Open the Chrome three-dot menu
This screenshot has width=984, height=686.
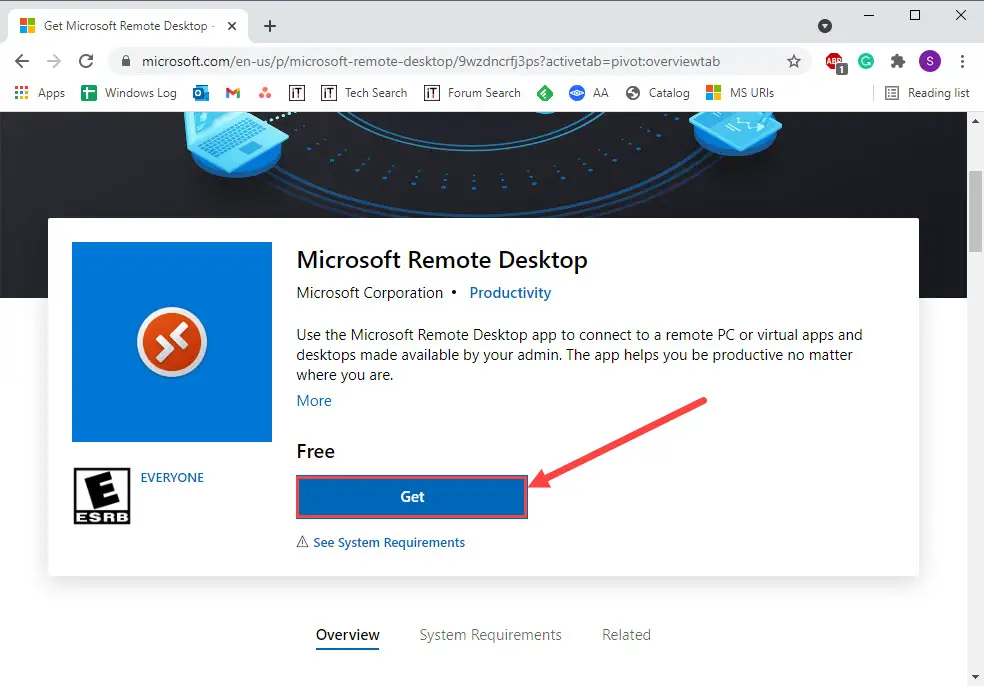[x=962, y=61]
